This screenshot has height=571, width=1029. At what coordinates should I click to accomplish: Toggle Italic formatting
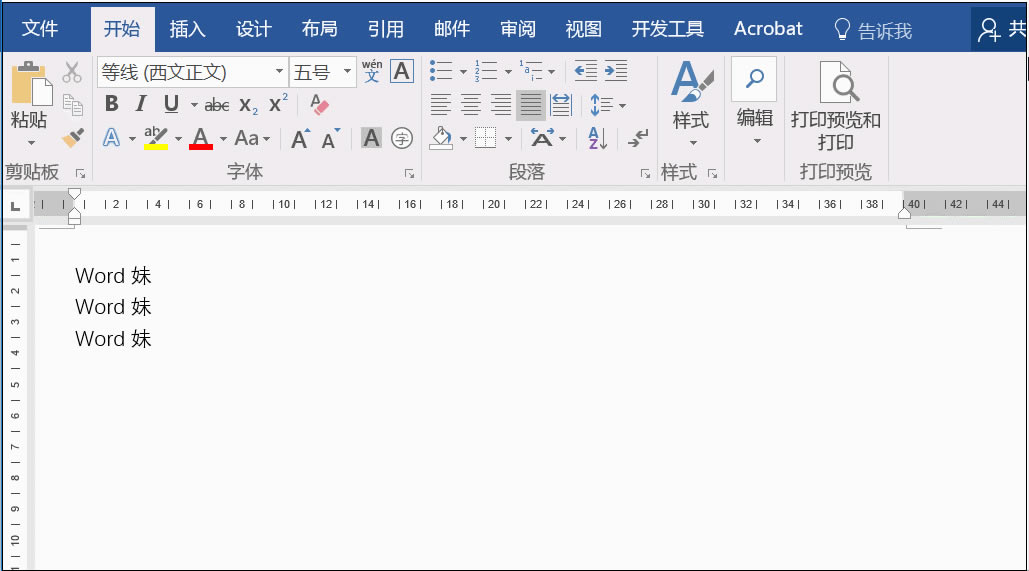[140, 104]
